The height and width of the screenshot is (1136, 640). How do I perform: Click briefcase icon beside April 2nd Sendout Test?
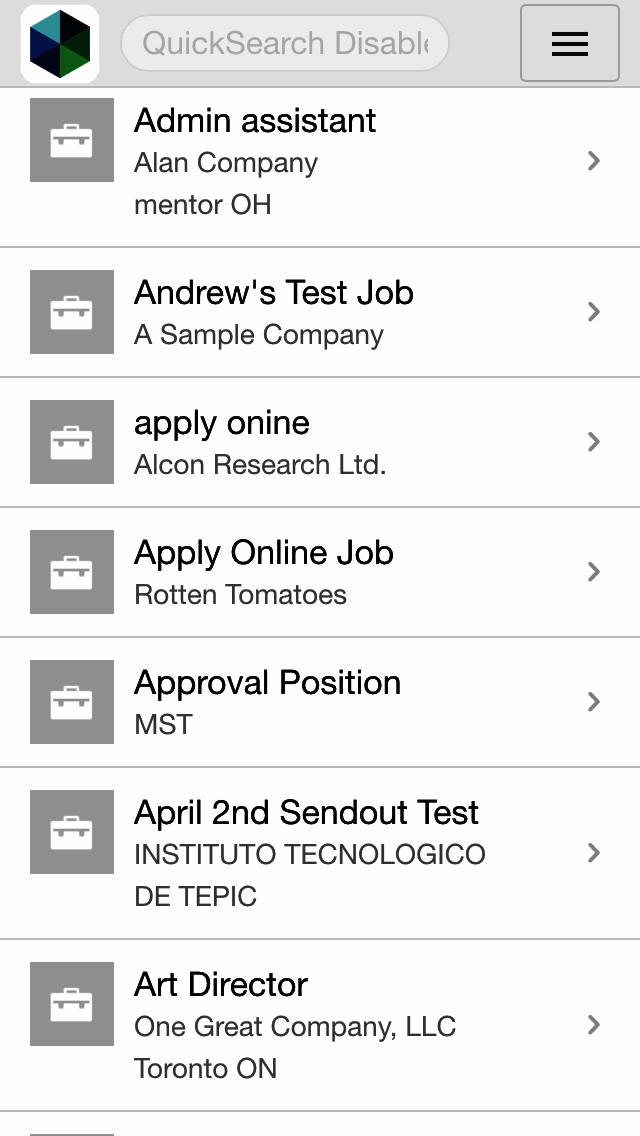click(72, 832)
